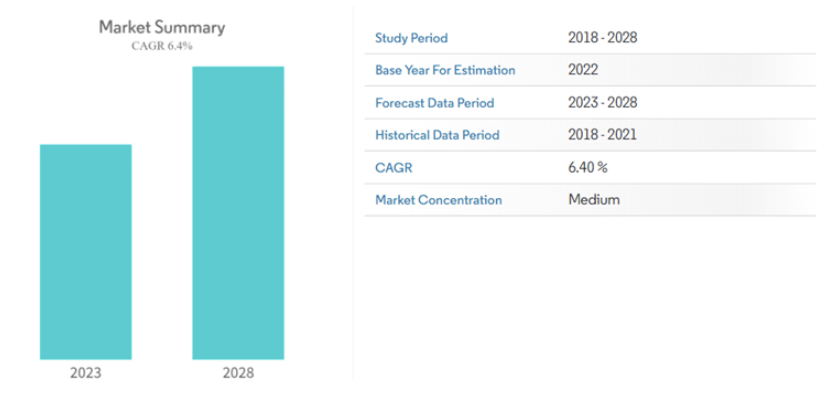Select the Study Period label
The height and width of the screenshot is (406, 821).
coord(411,38)
